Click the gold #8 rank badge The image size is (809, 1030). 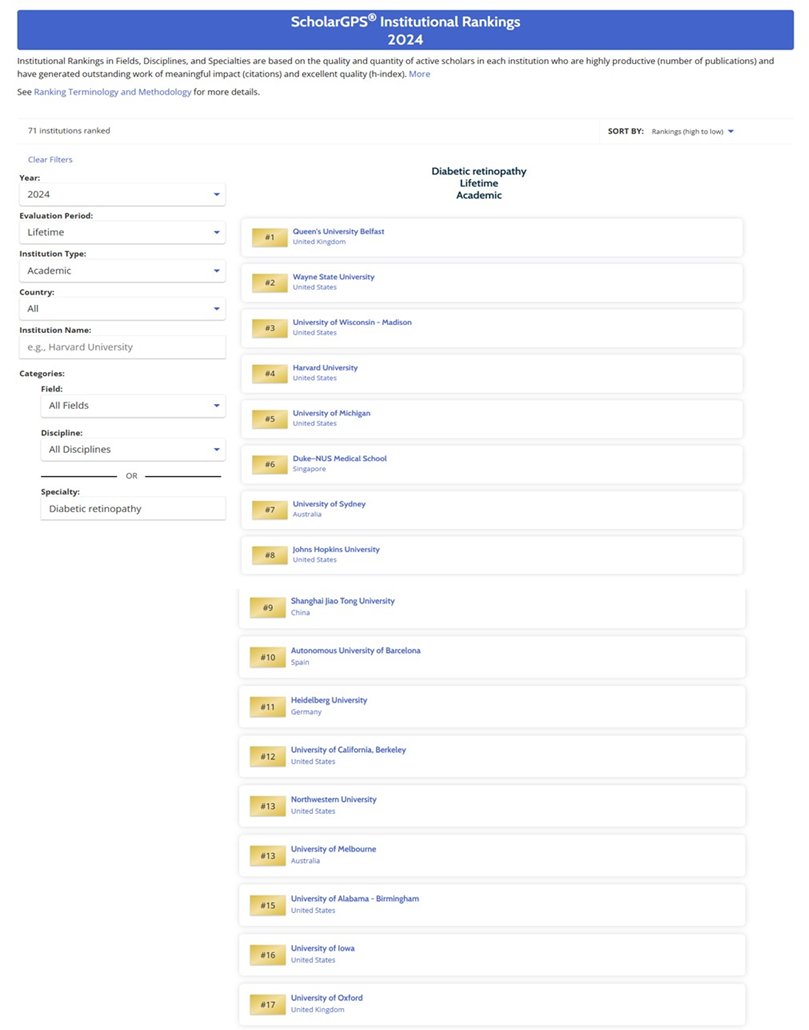[x=270, y=555]
